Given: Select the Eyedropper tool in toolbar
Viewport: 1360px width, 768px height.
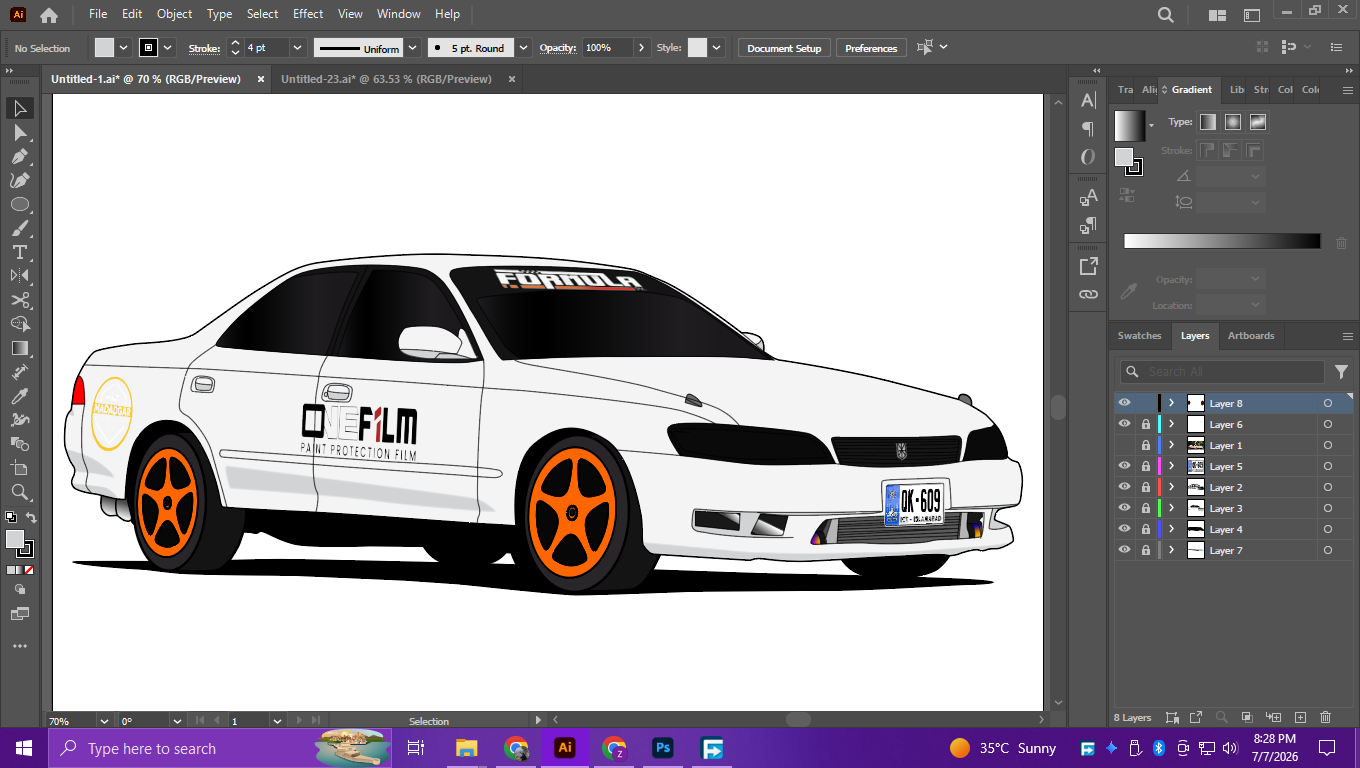Looking at the screenshot, I should click(x=19, y=396).
